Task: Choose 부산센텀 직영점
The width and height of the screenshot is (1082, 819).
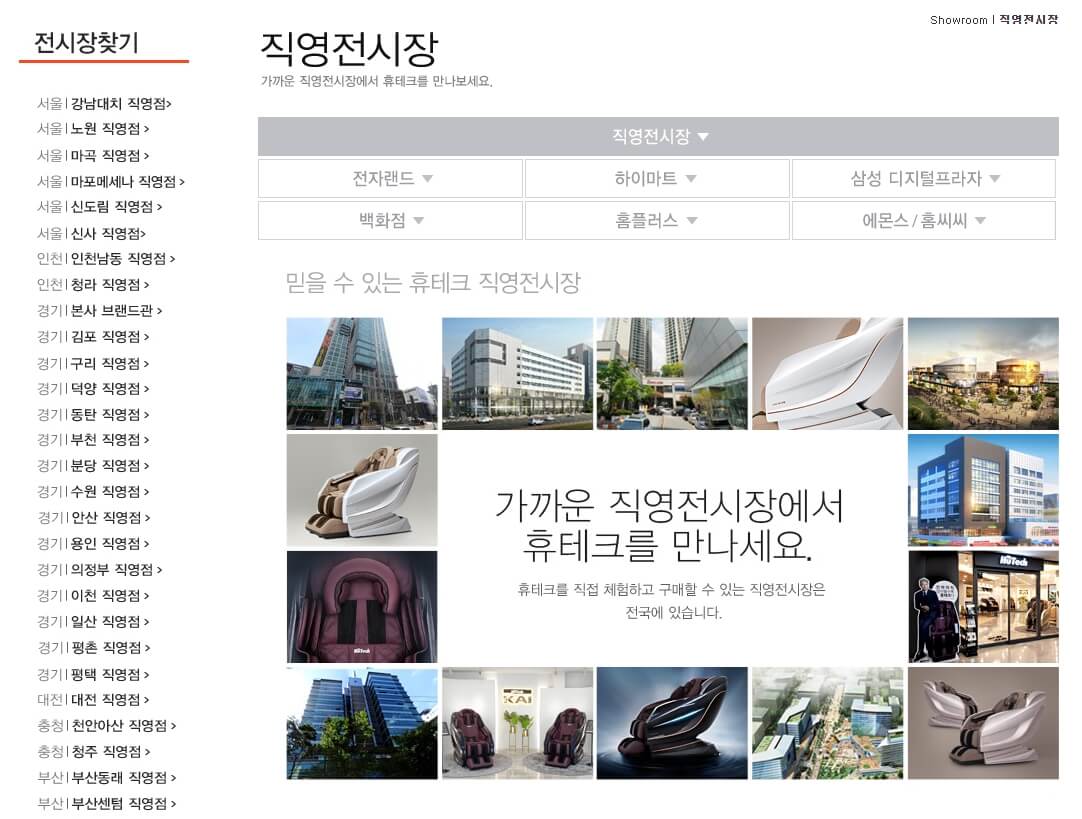Action: point(107,804)
